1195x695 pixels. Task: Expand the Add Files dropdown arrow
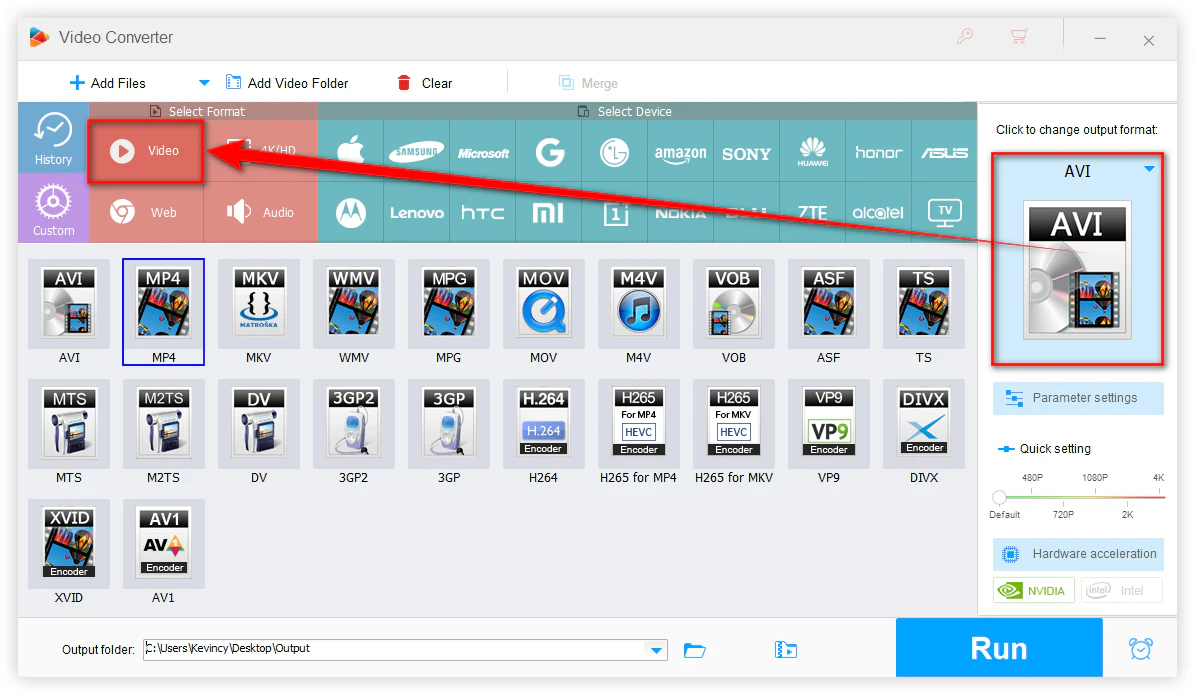(204, 83)
